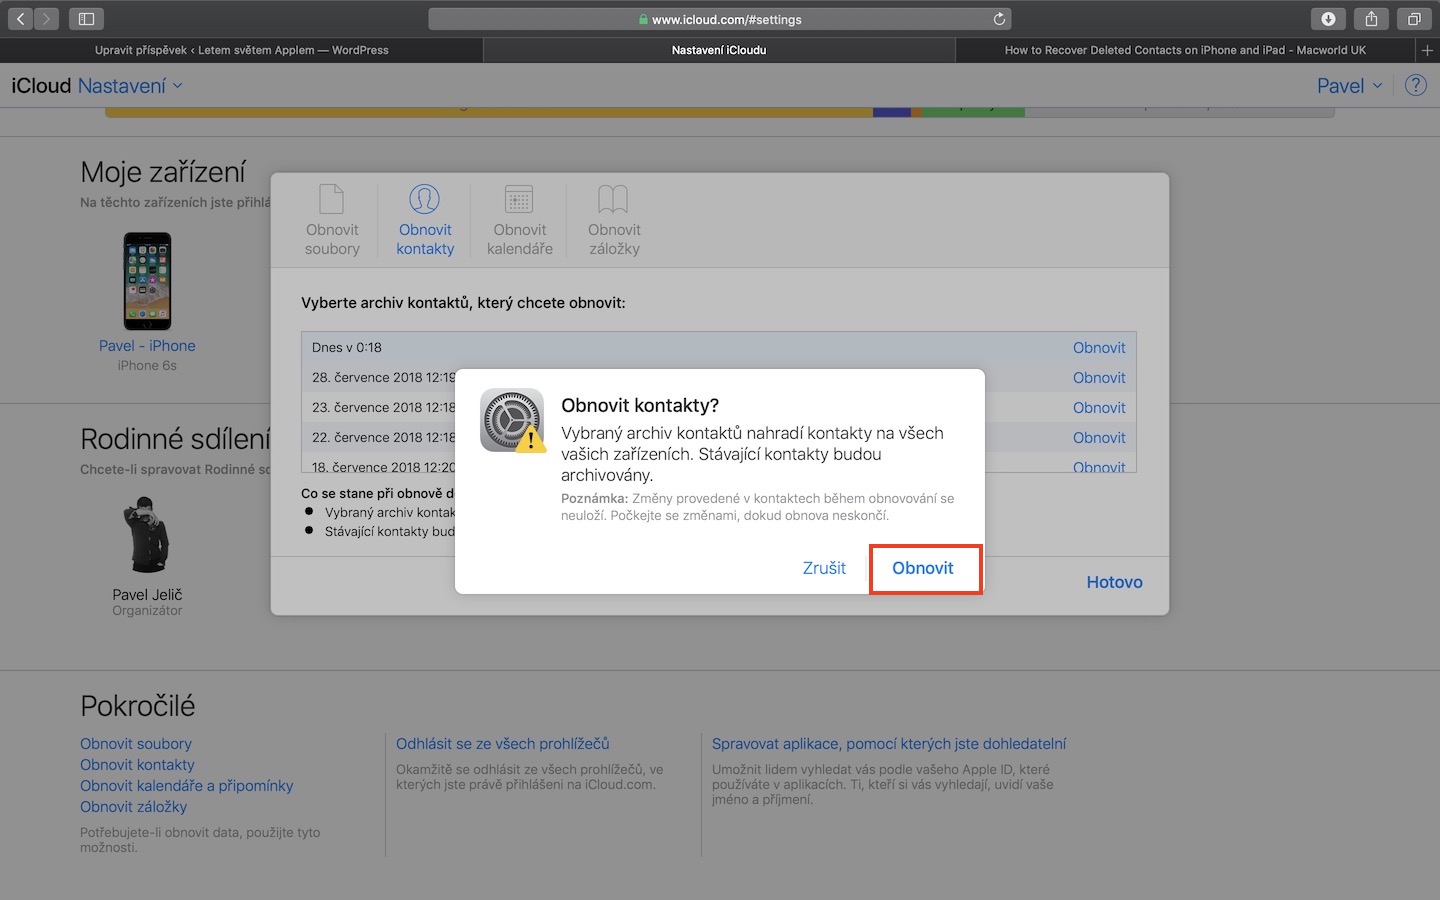The image size is (1440, 900).
Task: Go forward with Safari's forward arrow
Action: point(47,19)
